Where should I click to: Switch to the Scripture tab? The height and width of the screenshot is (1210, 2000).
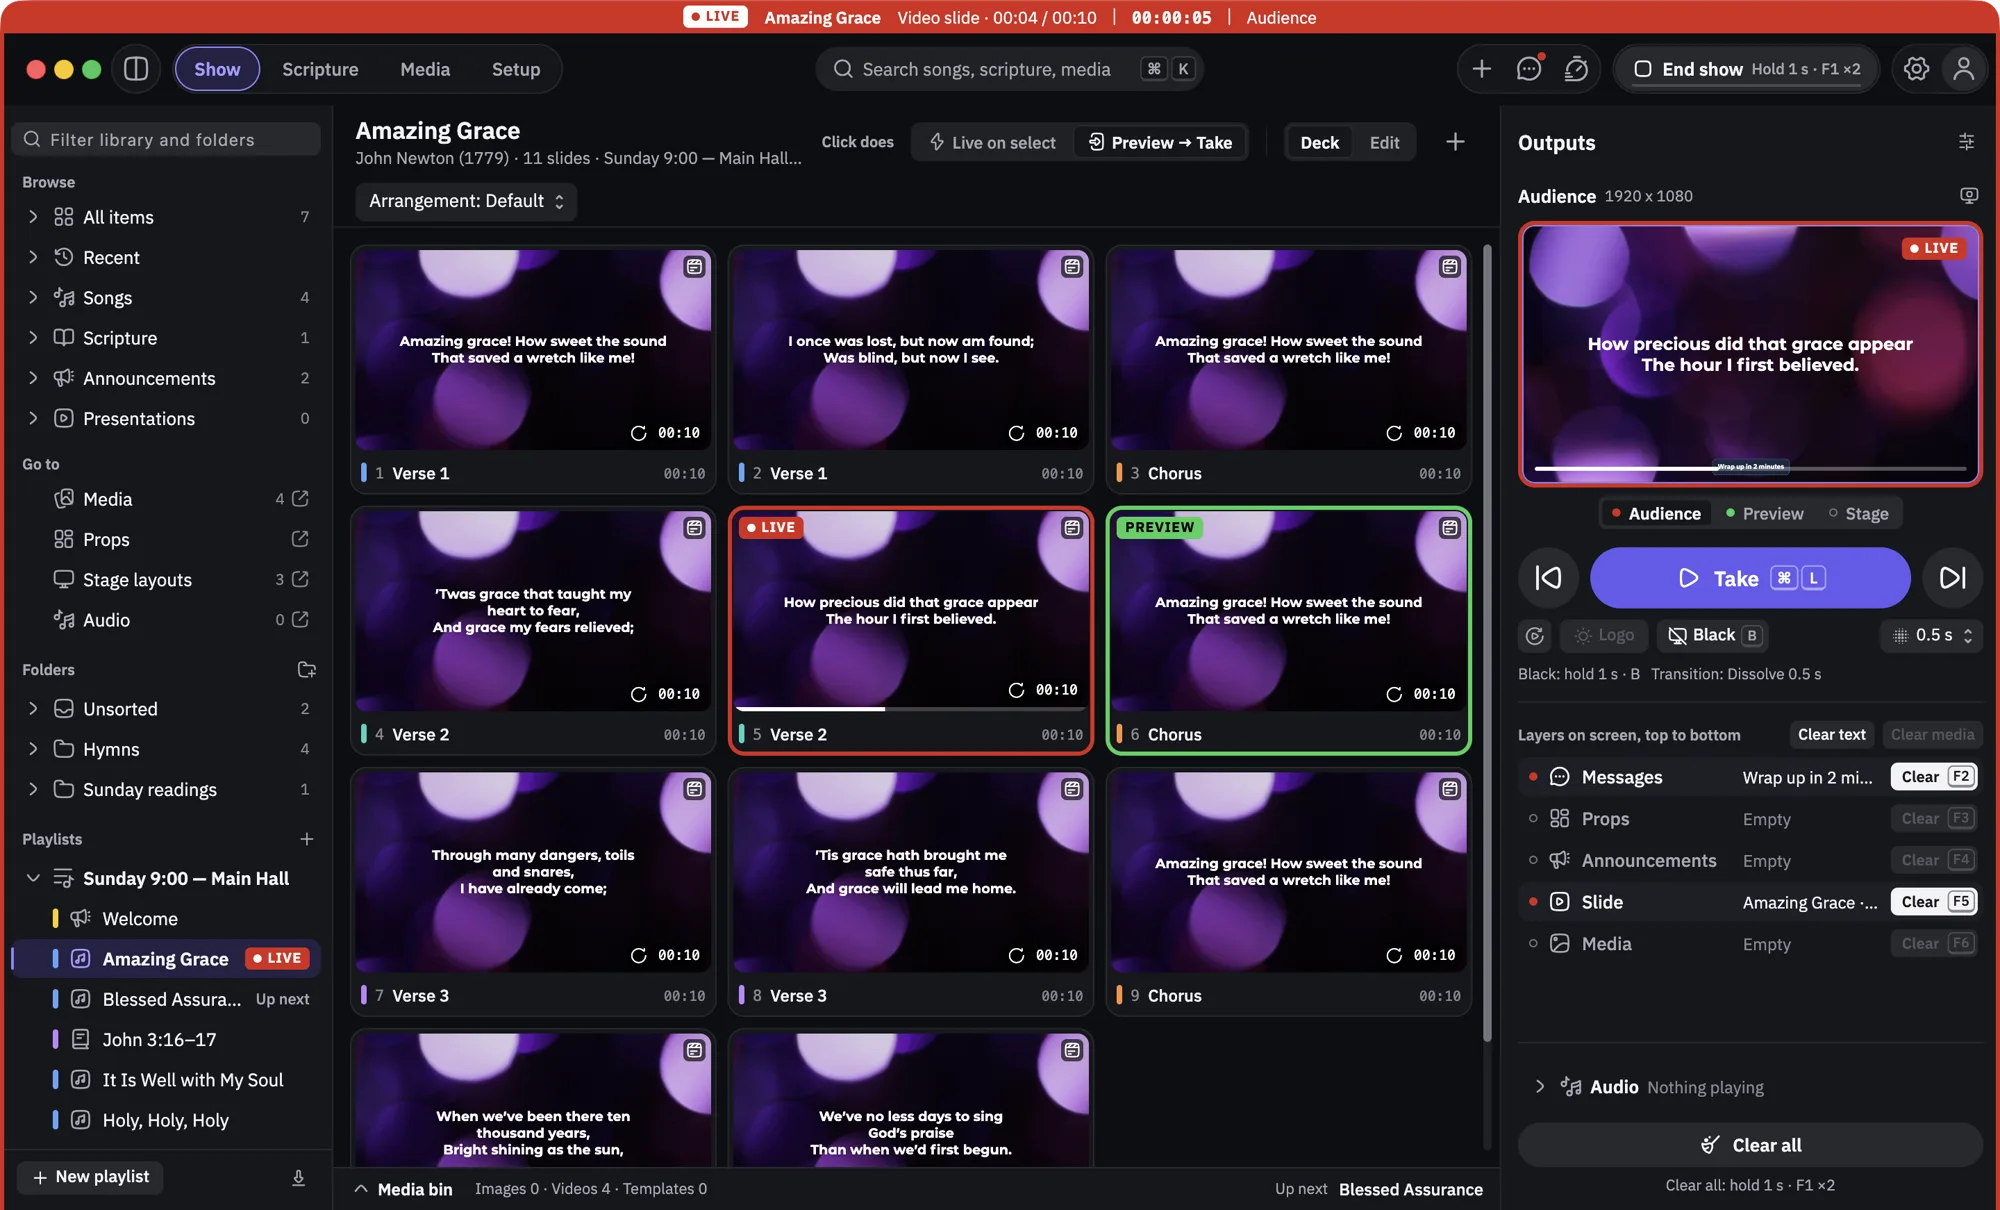(320, 69)
